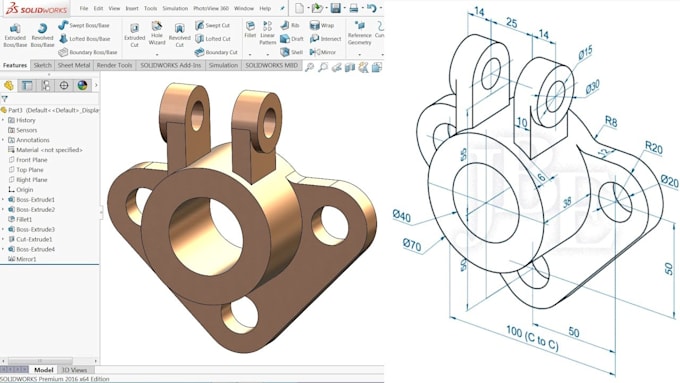Open the Simulation menu

(175, 8)
